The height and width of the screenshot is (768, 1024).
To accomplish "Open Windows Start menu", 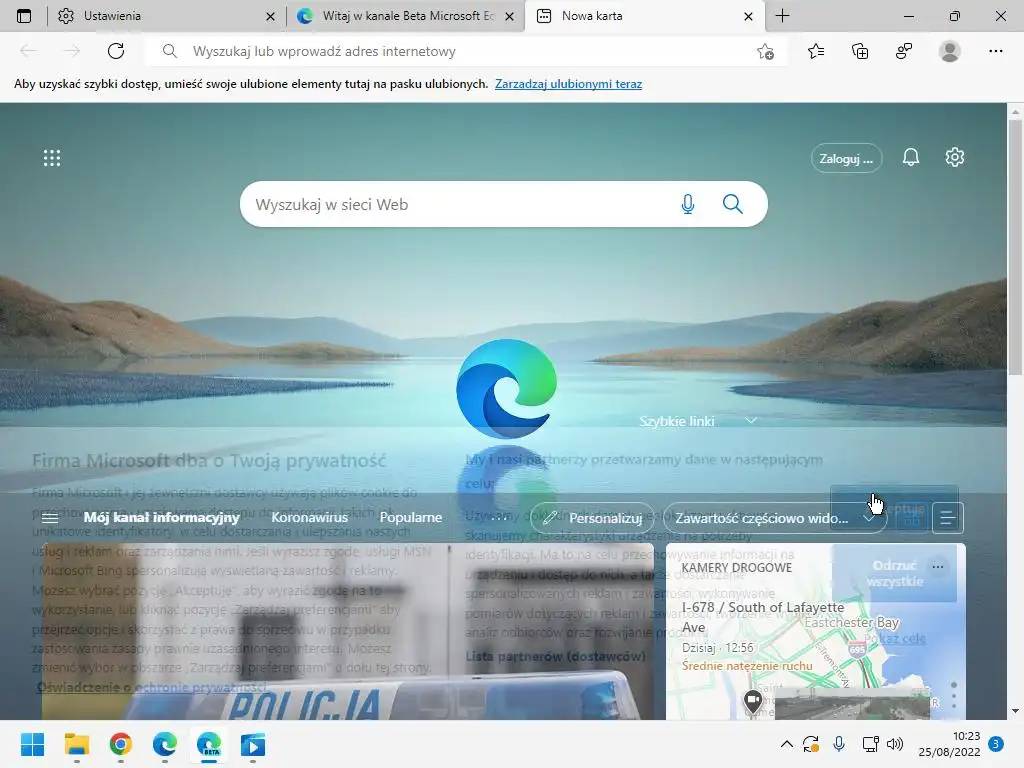I will pos(32,744).
